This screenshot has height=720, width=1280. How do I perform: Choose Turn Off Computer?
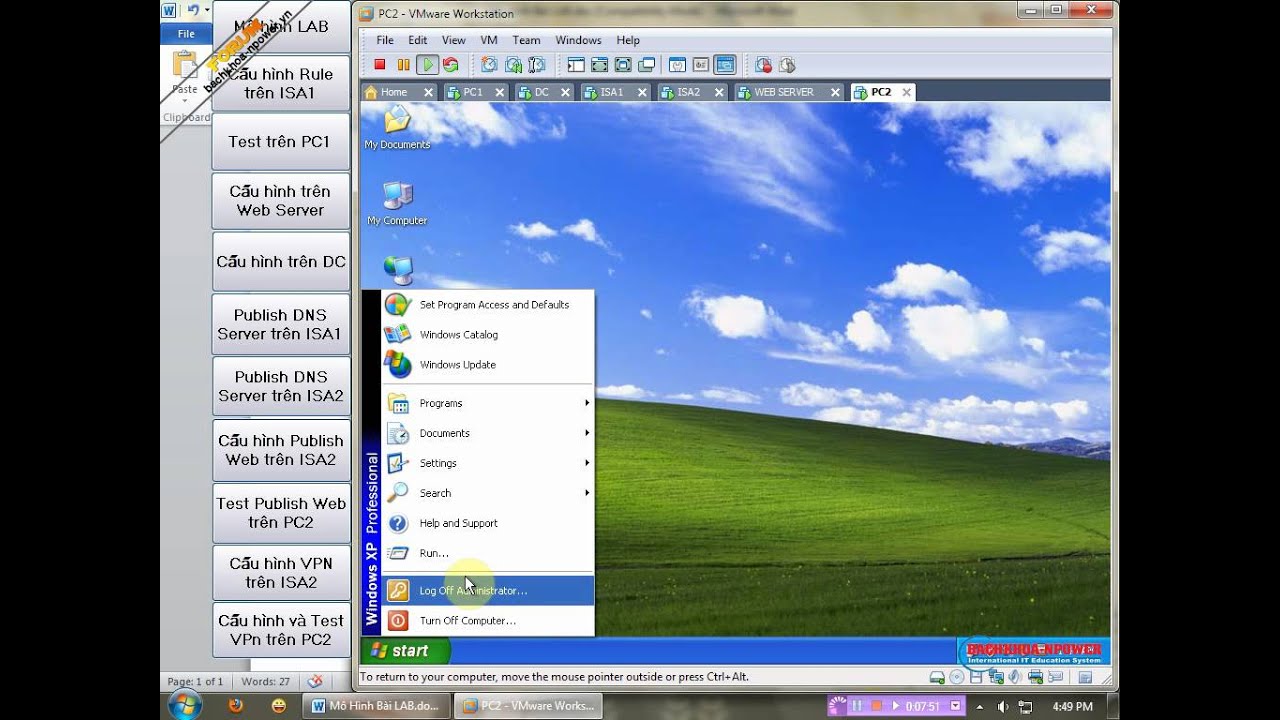coord(488,621)
